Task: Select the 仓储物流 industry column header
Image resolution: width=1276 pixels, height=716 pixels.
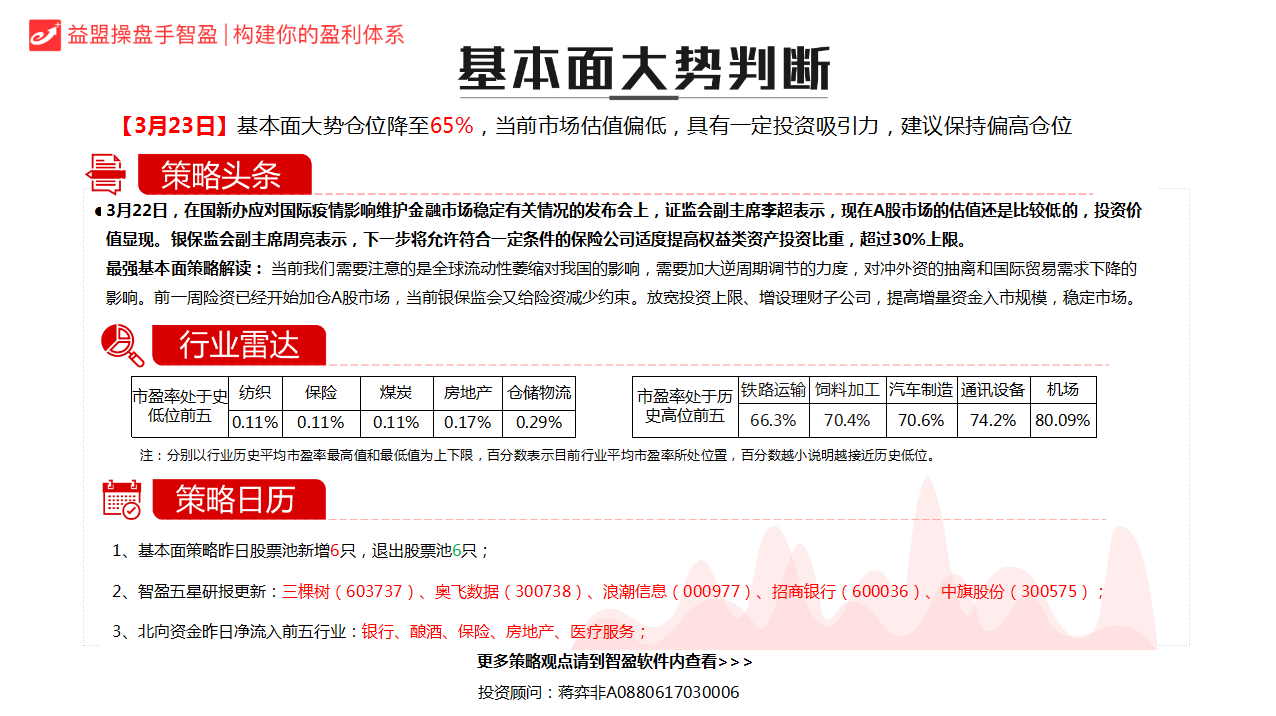Action: [539, 392]
